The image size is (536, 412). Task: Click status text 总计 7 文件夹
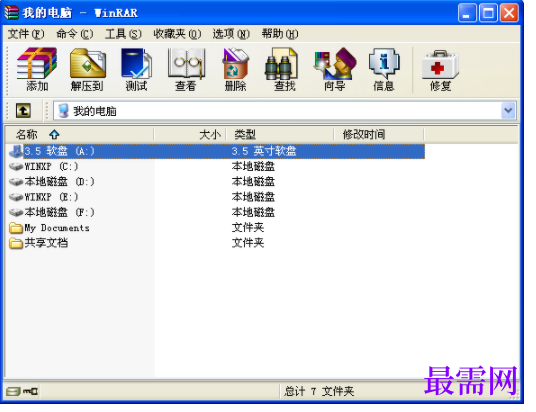(319, 391)
